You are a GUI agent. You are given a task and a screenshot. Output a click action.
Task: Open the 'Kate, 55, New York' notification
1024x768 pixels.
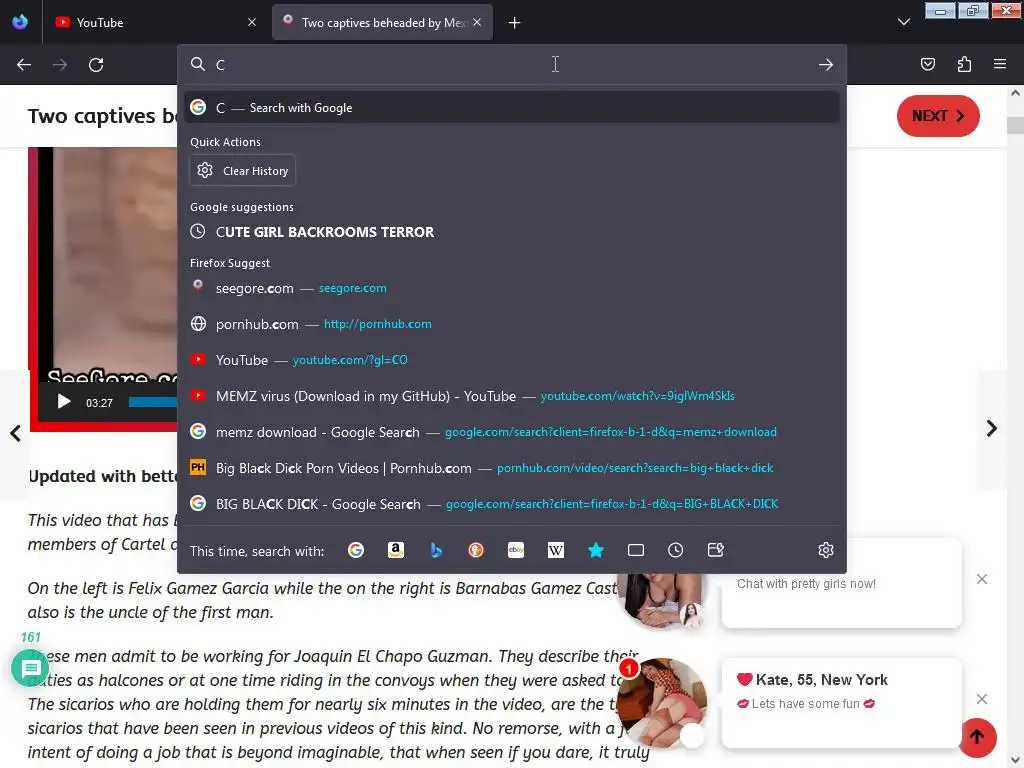point(841,703)
